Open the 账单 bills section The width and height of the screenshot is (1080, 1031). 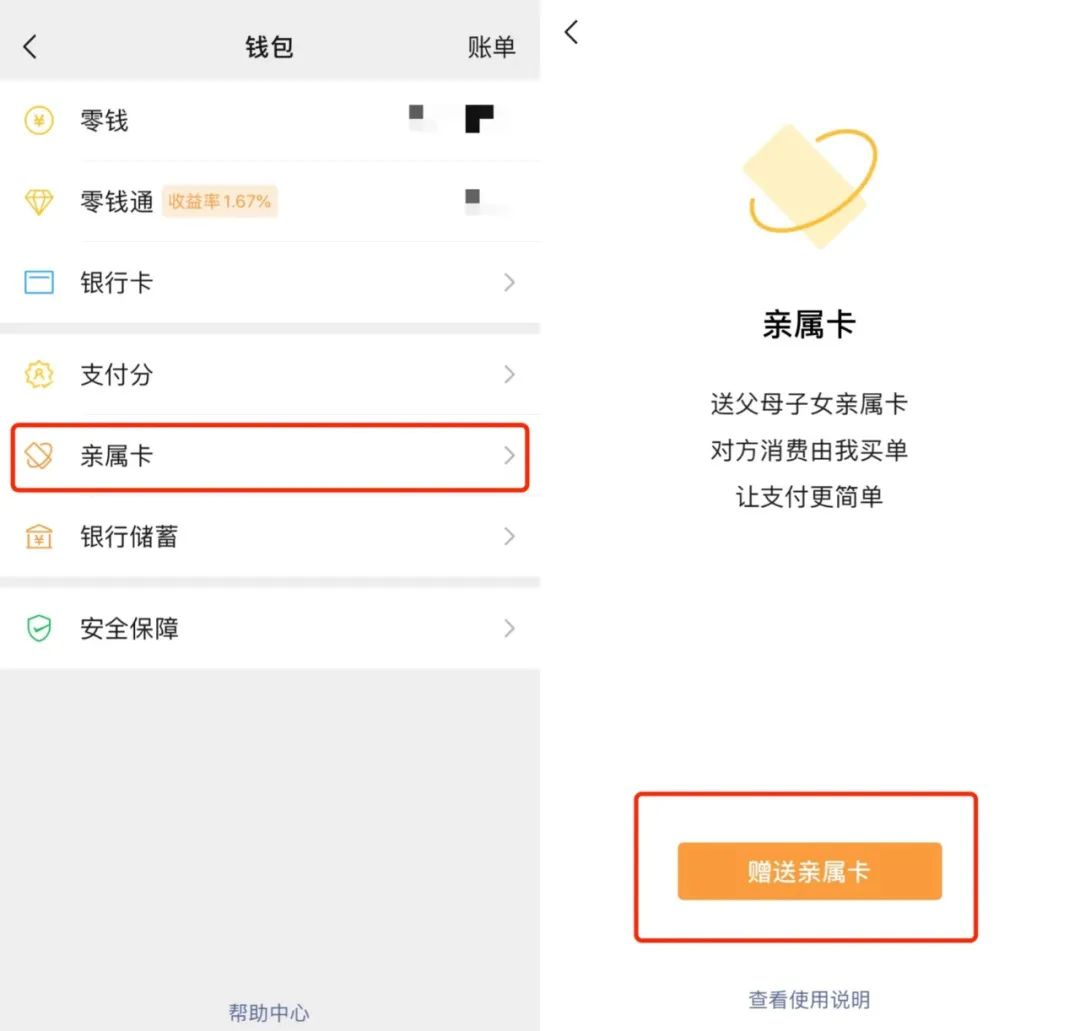point(491,46)
